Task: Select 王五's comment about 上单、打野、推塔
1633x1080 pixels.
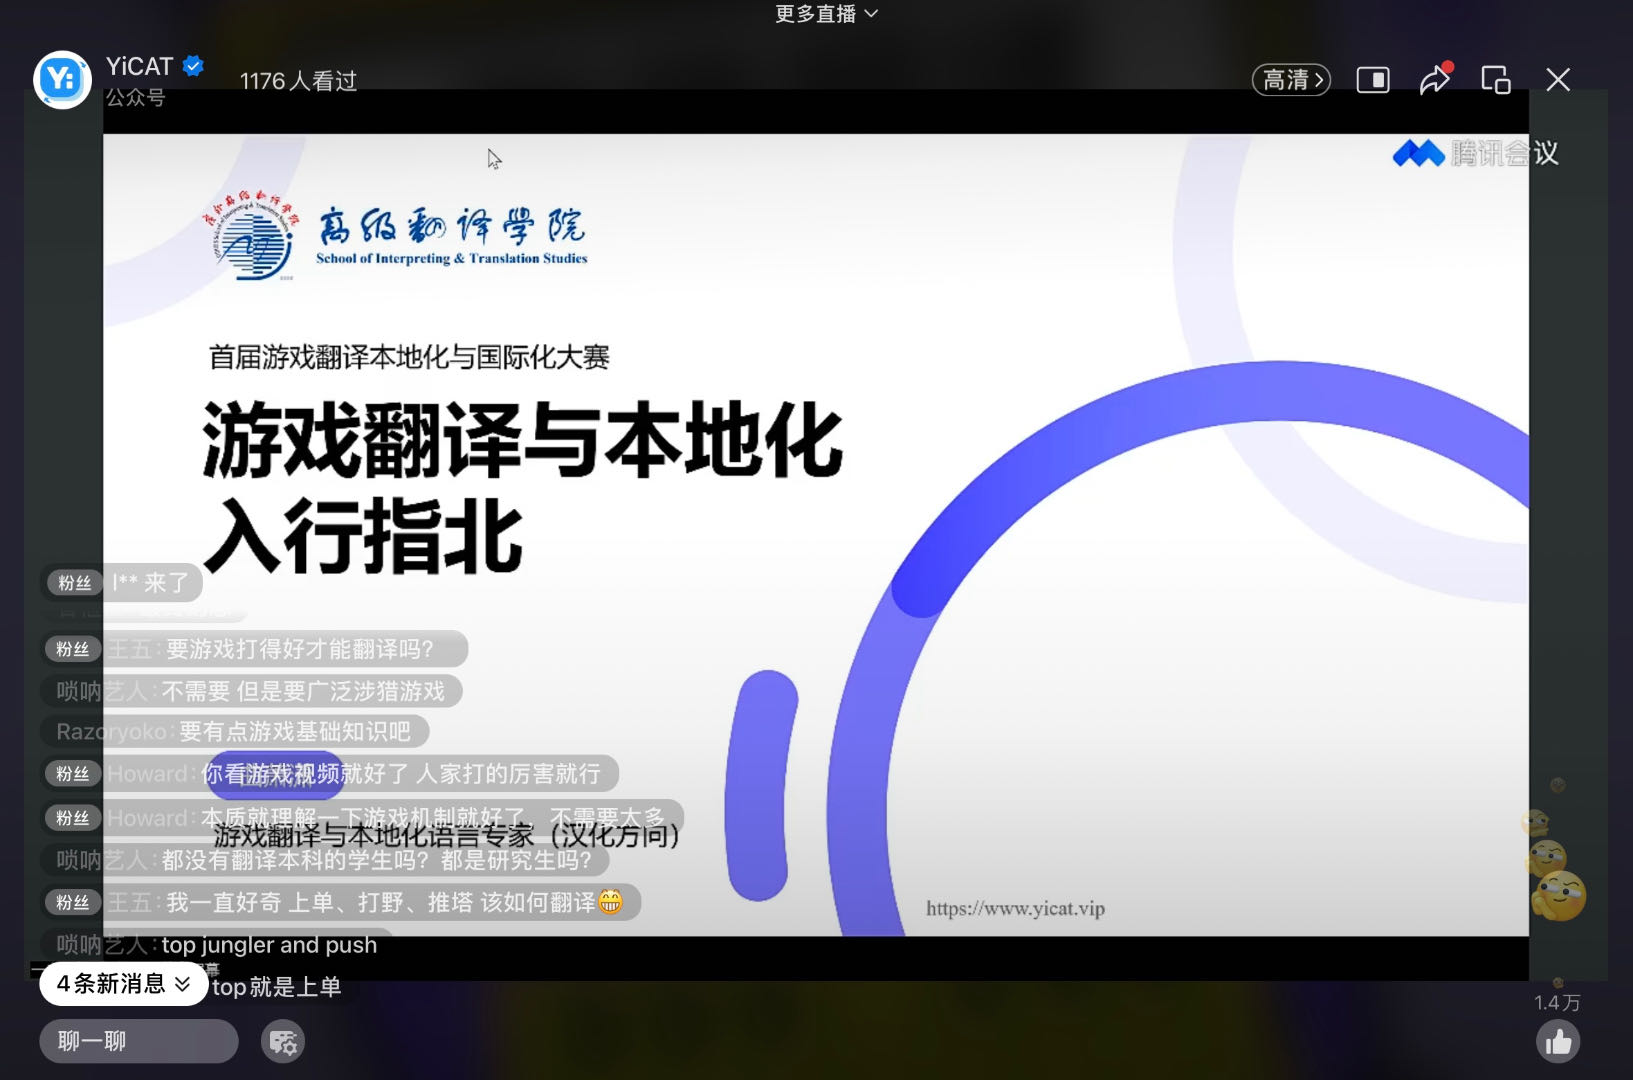Action: tap(380, 903)
